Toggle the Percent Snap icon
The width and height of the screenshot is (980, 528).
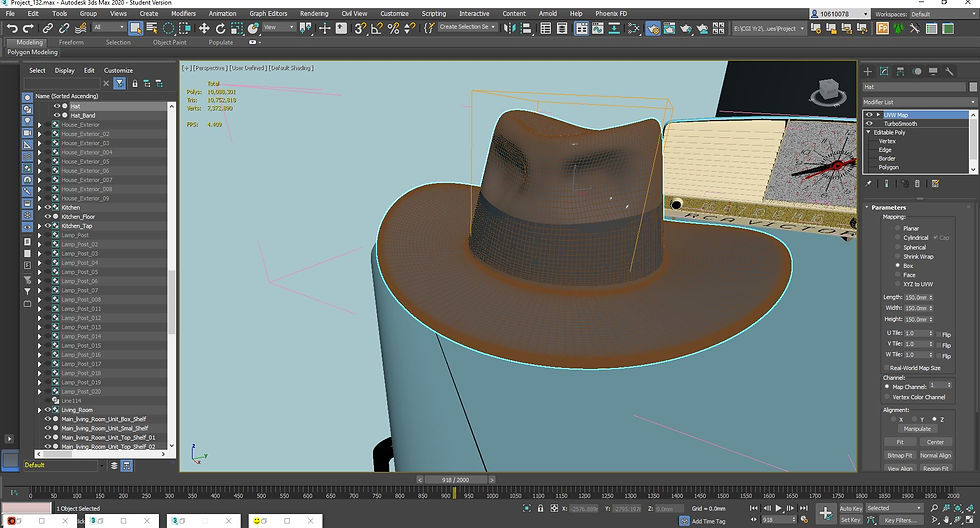click(x=393, y=28)
